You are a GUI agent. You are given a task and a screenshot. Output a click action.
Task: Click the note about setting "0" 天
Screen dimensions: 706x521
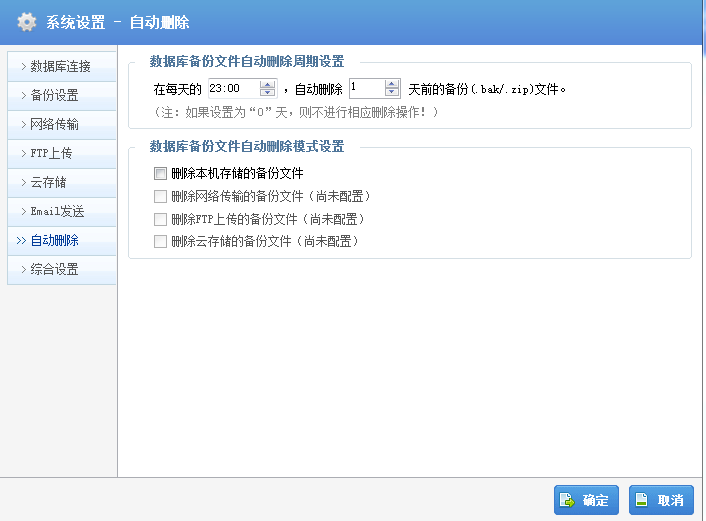pos(295,112)
